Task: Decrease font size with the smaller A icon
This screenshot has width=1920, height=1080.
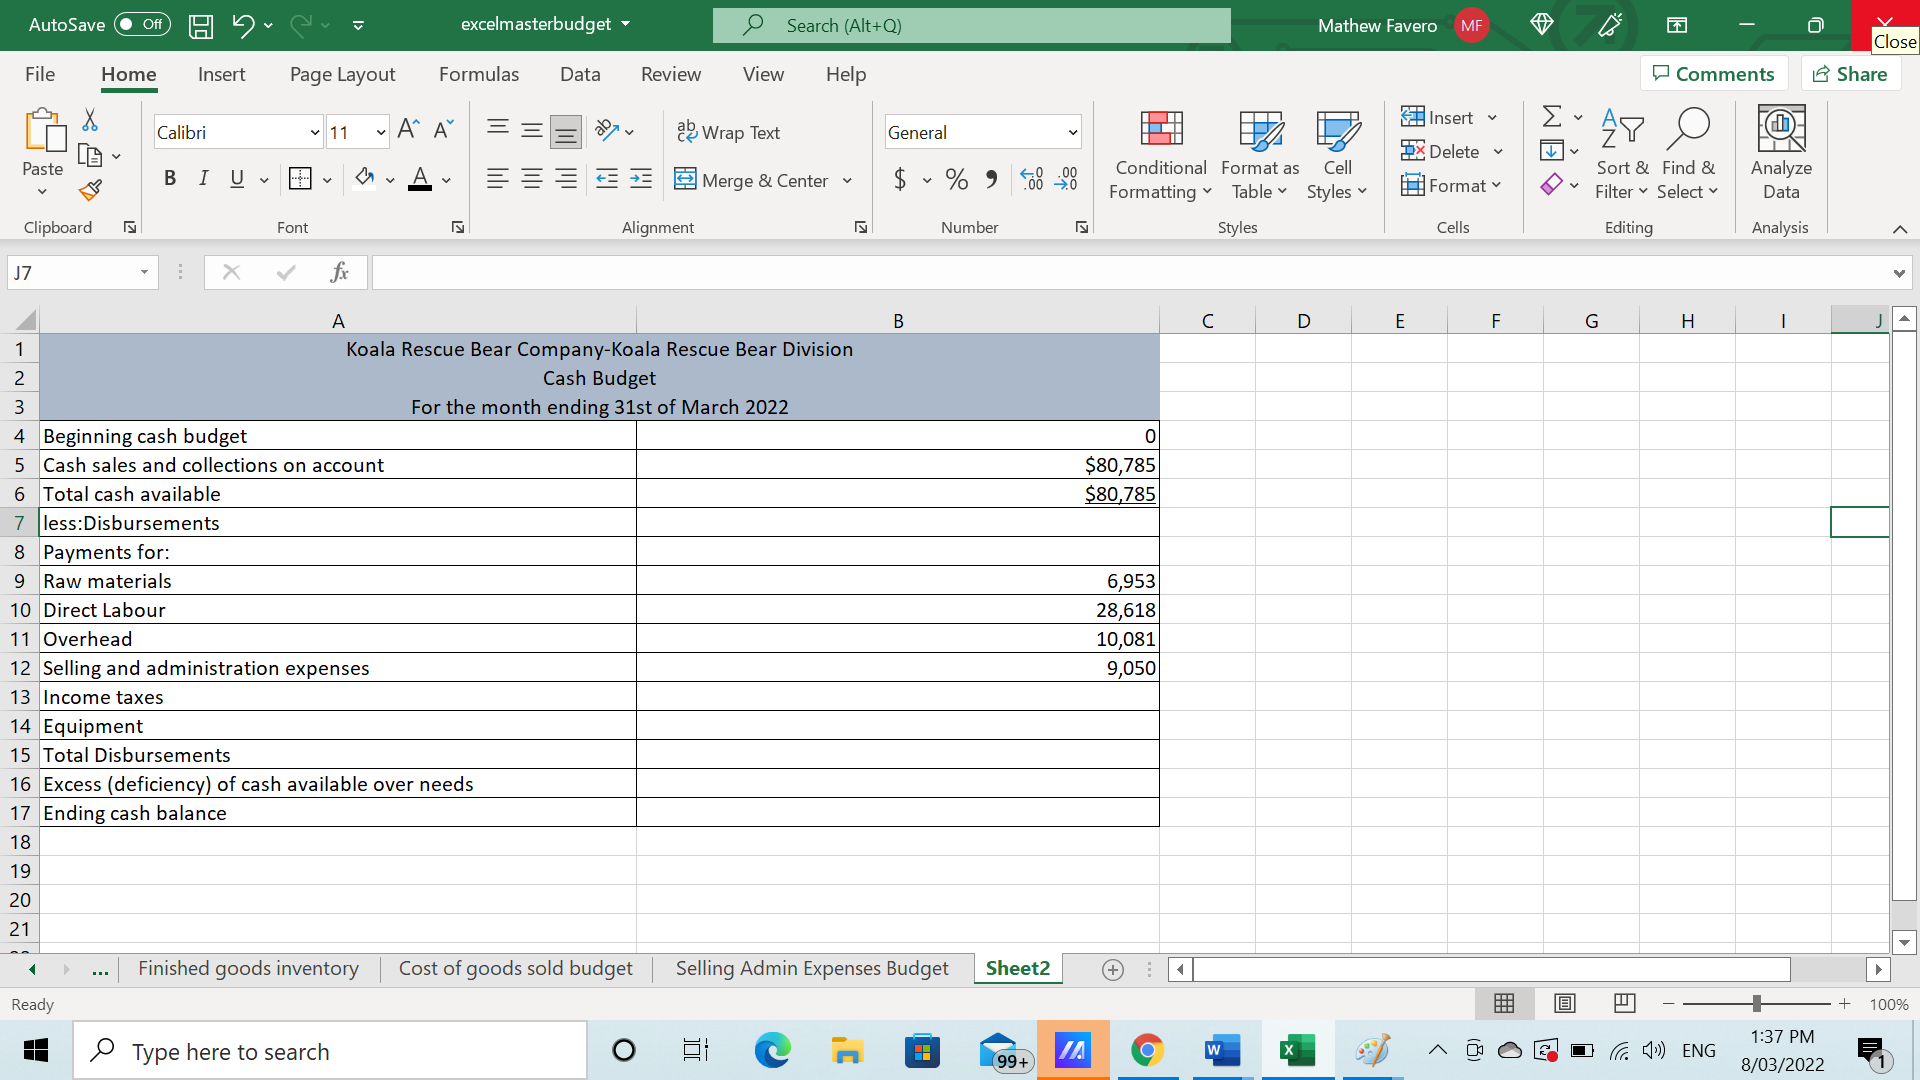Action: click(444, 129)
